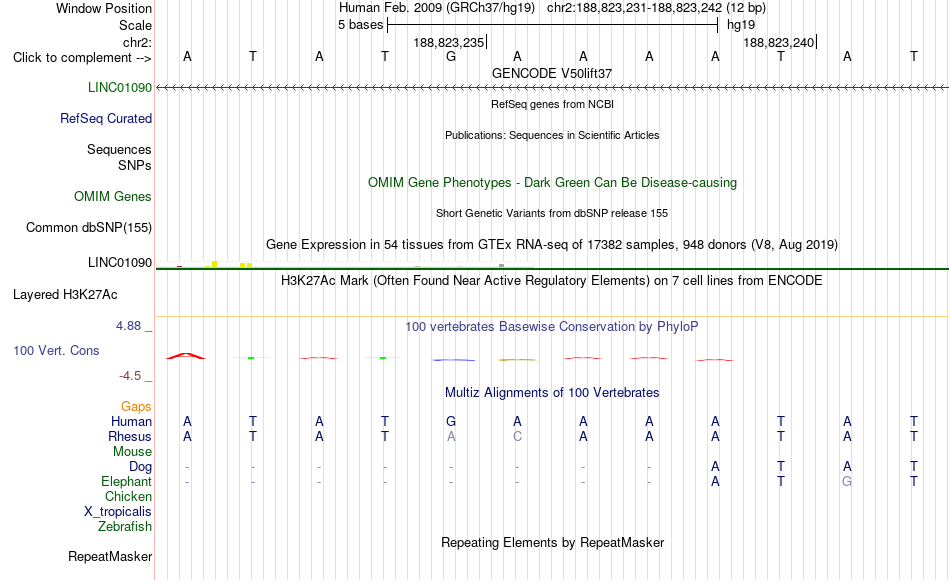The image size is (950, 580).
Task: Open the RefSeq Curated track label
Action: pos(106,118)
